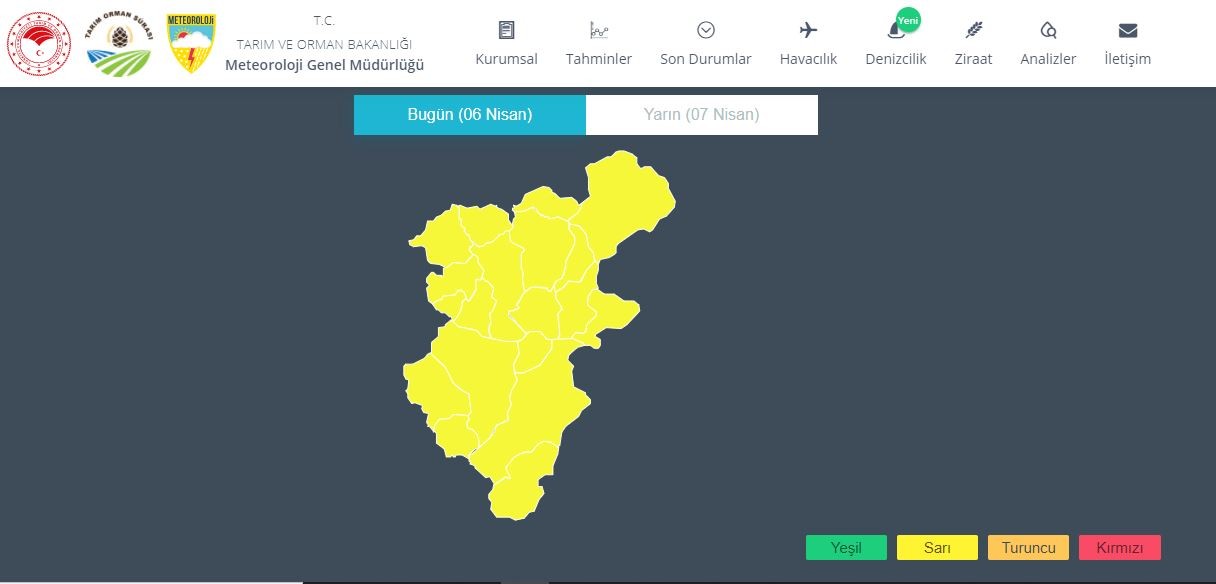The width and height of the screenshot is (1216, 584).
Task: Select the Kırmızı legend swatch
Action: tap(1120, 548)
